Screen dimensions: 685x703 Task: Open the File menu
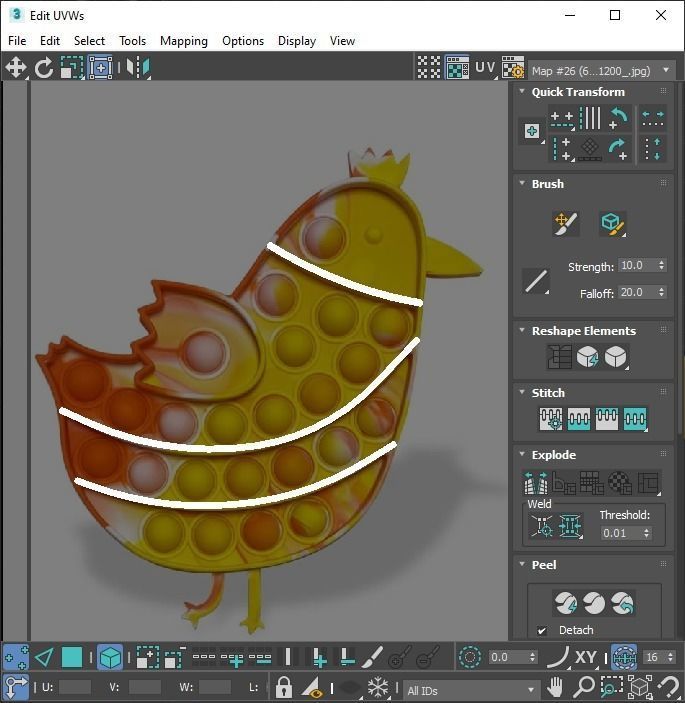click(x=17, y=41)
